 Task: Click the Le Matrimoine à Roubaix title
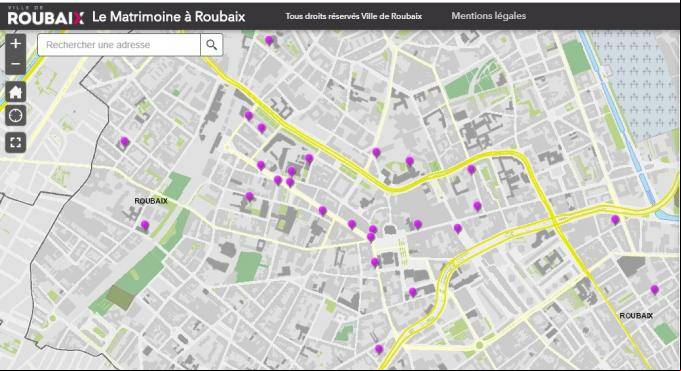[x=169, y=17]
